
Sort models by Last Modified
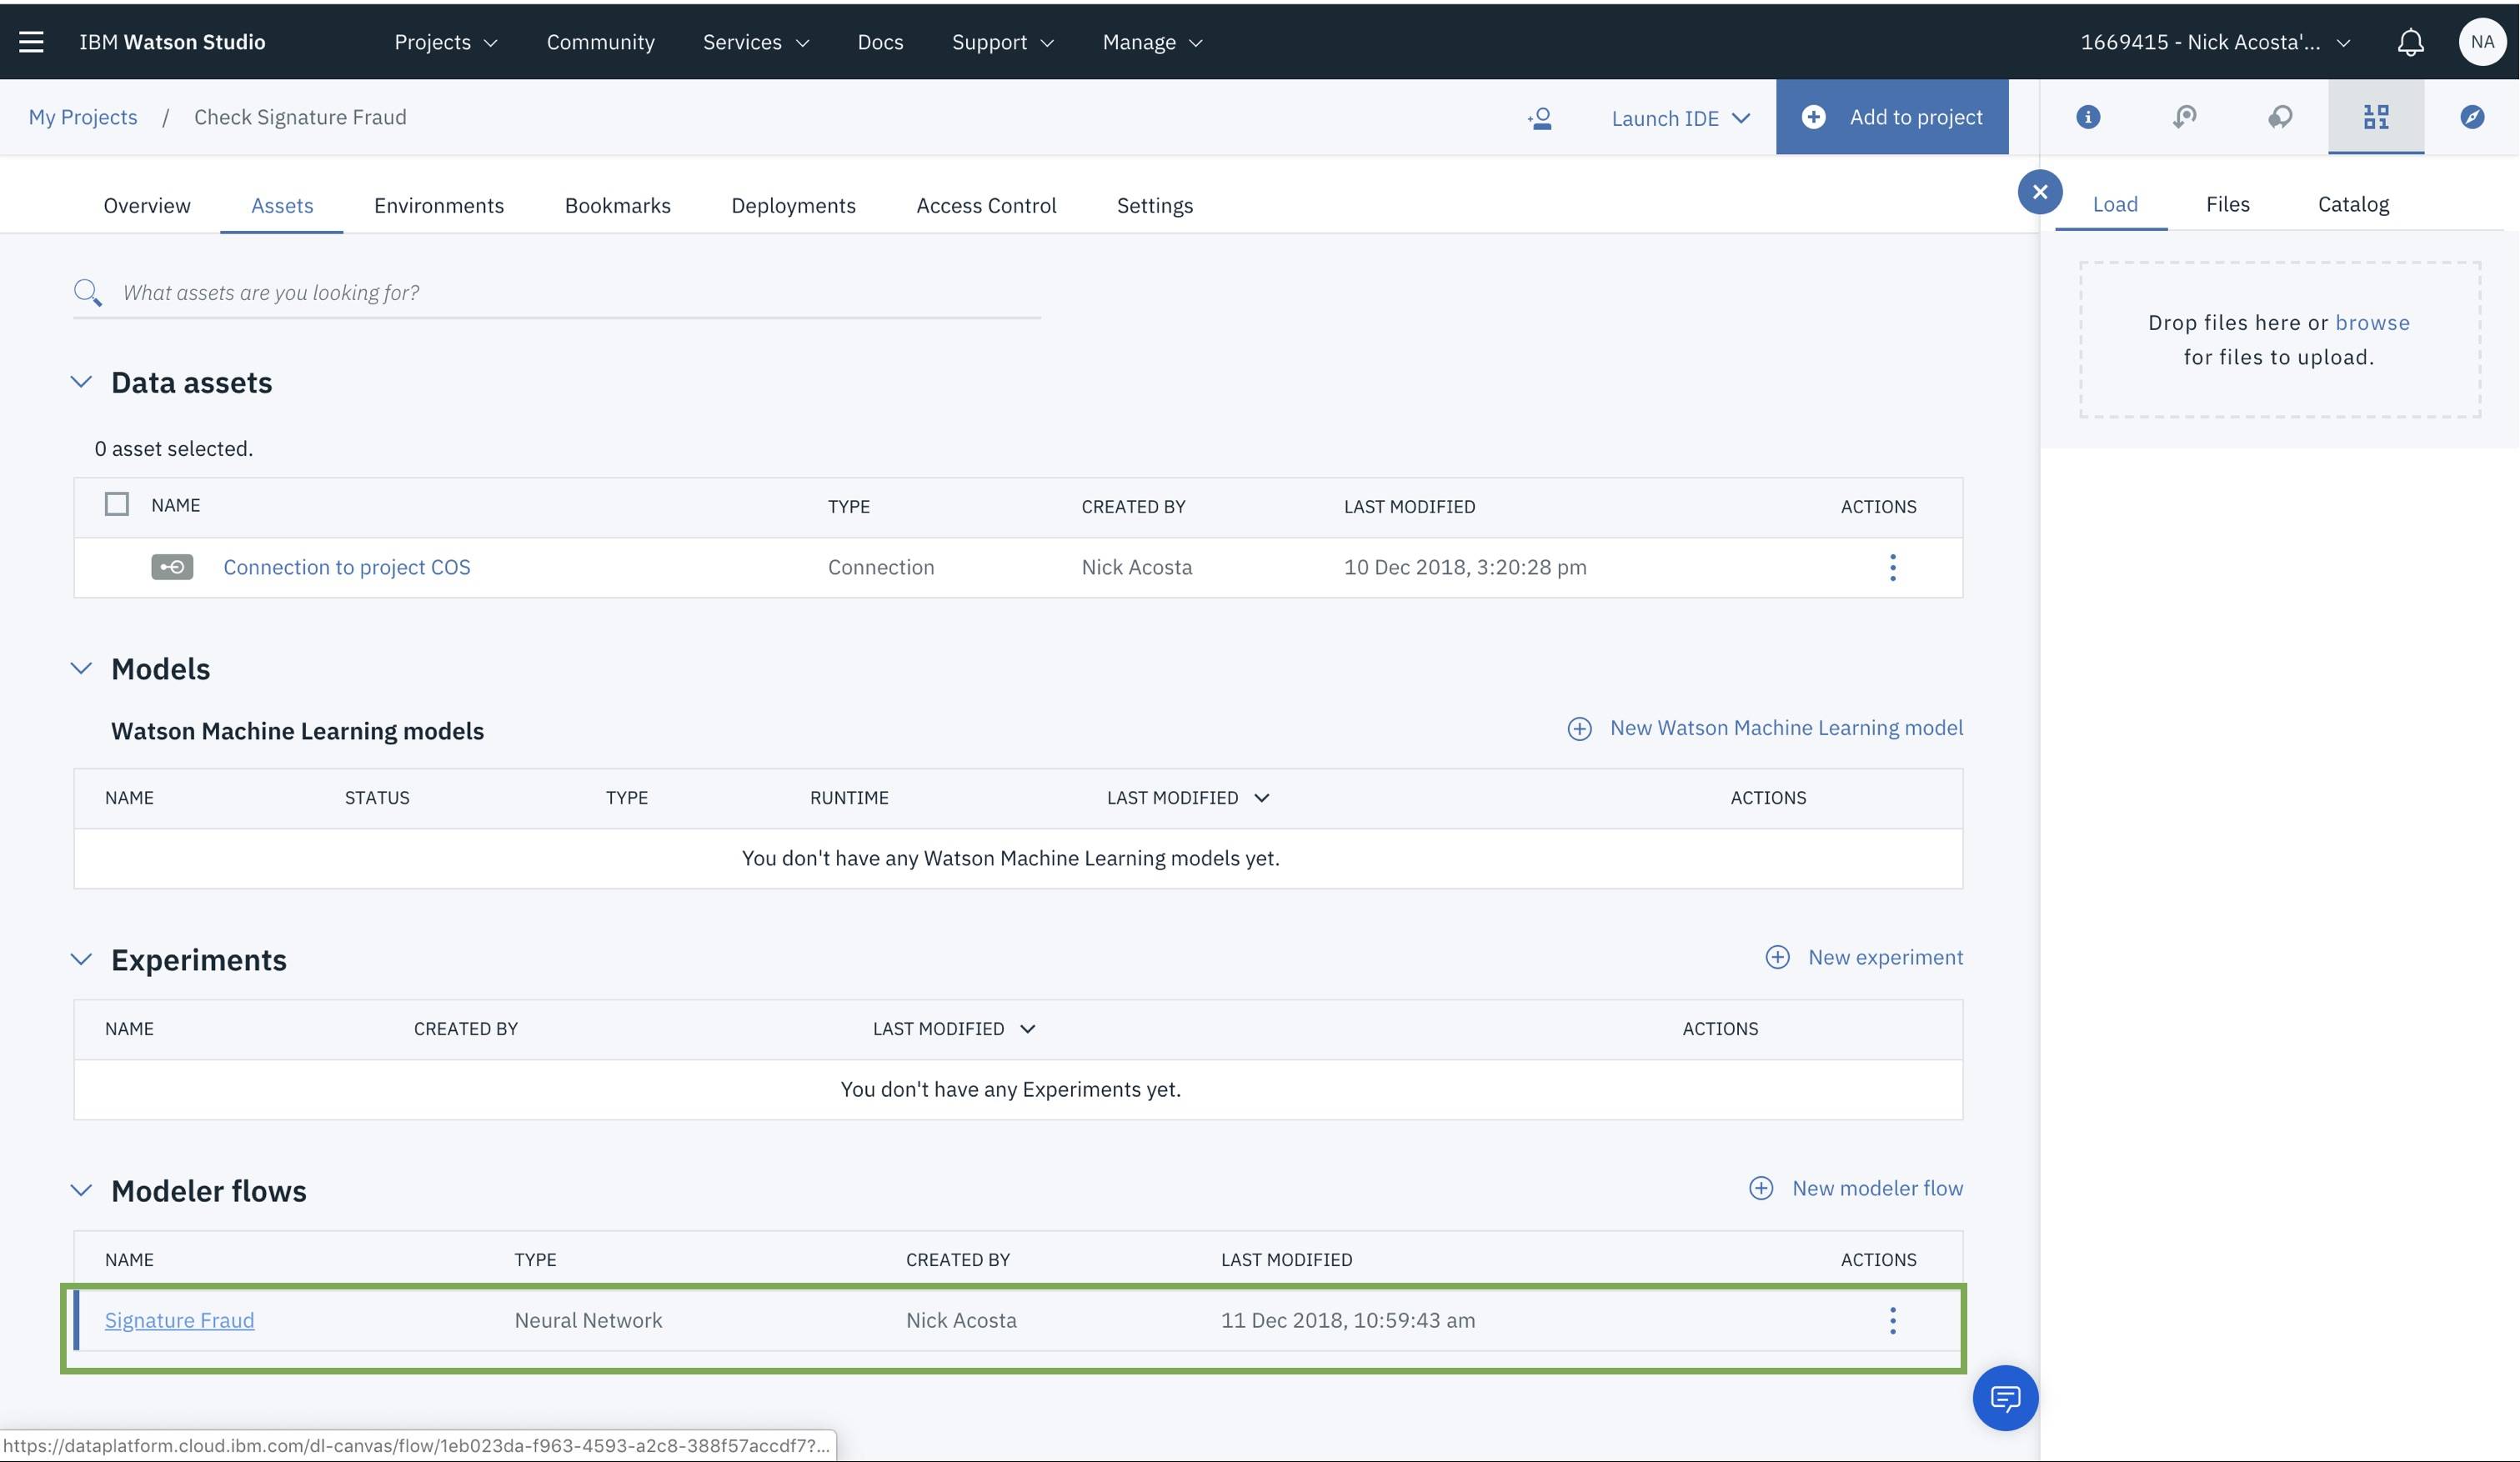pos(1188,798)
